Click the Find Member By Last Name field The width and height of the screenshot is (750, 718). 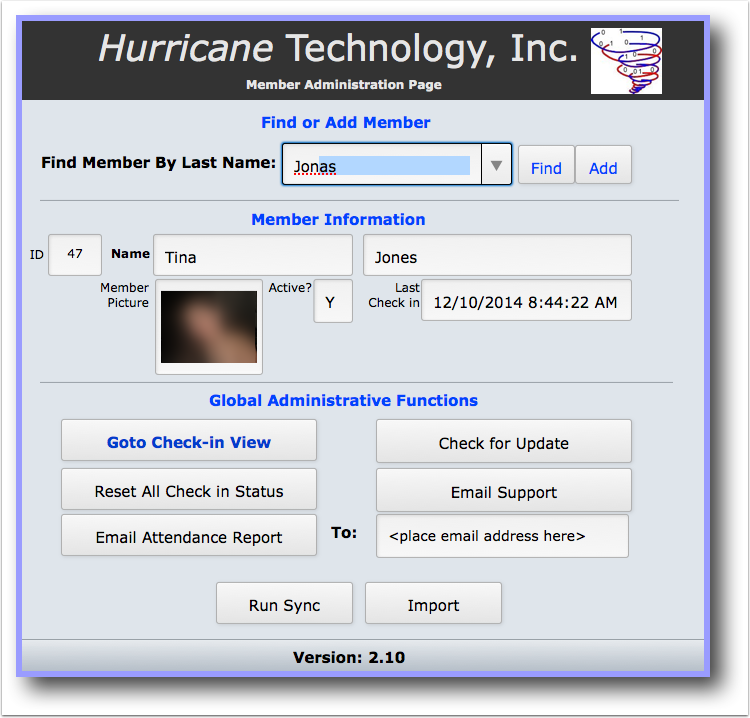pos(382,165)
